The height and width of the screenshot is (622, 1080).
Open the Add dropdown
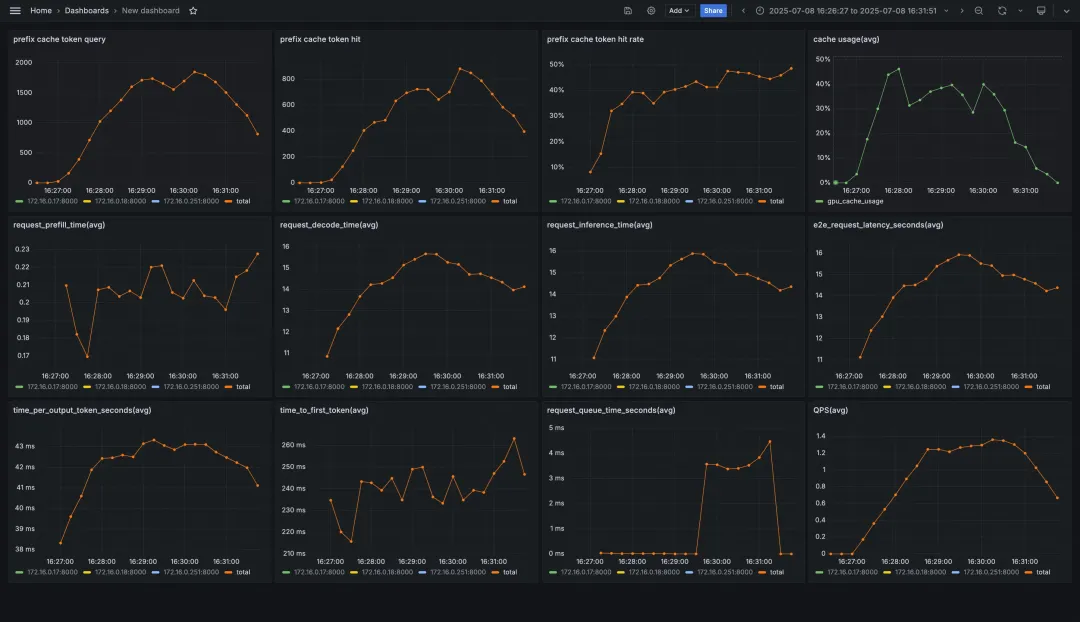coord(679,10)
